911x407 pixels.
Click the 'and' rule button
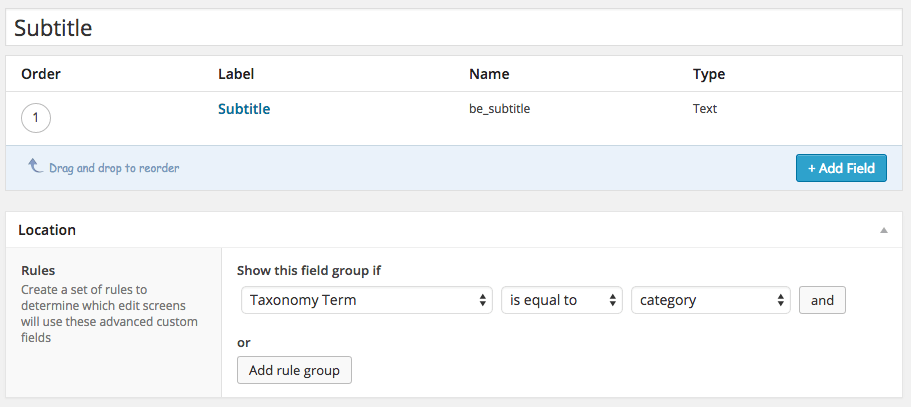pyautogui.click(x=822, y=300)
